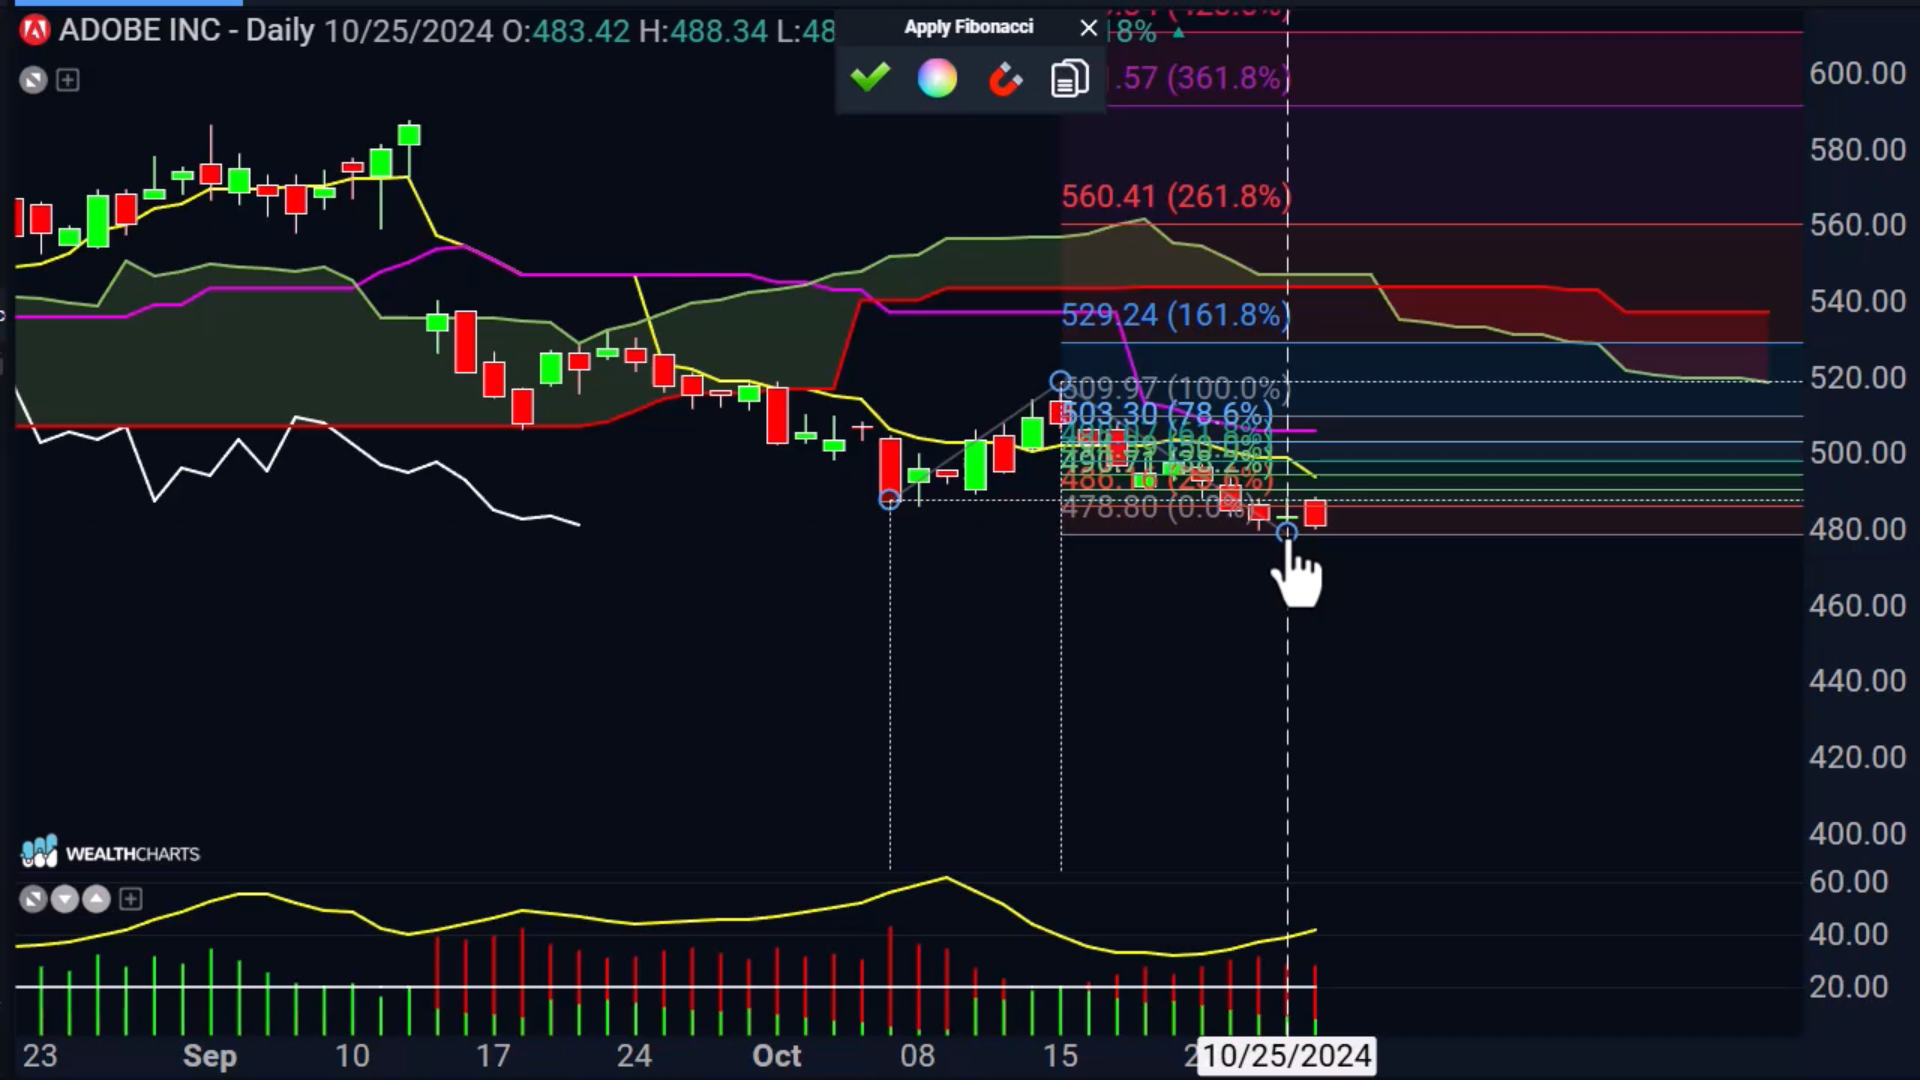Click the 529.24 (161.8%) Fibonacci label

pyautogui.click(x=1176, y=316)
